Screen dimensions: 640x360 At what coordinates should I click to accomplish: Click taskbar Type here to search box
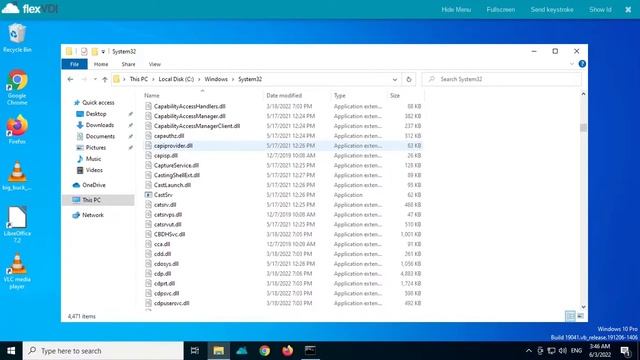coord(103,351)
